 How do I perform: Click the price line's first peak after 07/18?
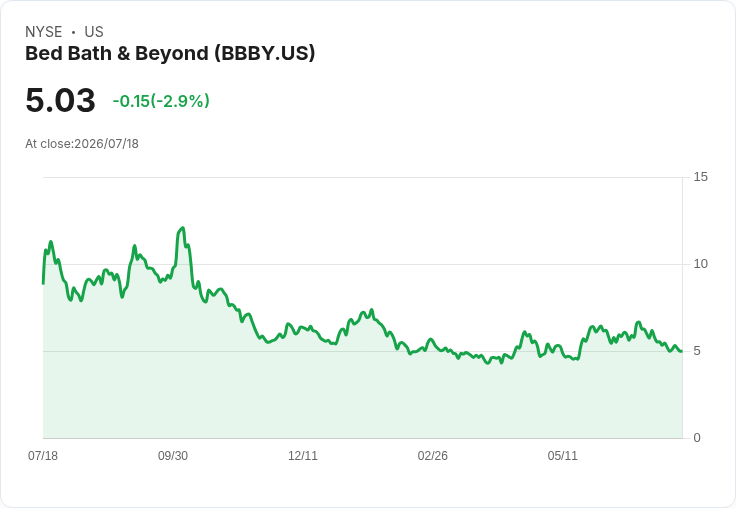51,242
